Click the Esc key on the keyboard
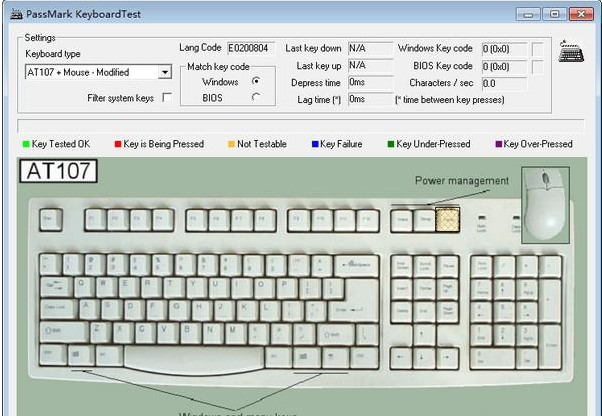The height and width of the screenshot is (416, 602). point(51,220)
